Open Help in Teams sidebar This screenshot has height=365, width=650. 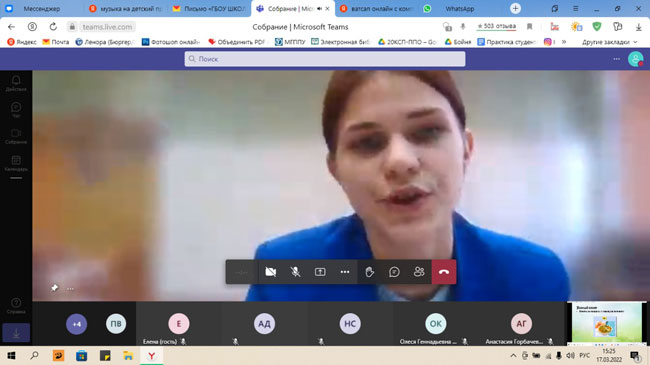click(16, 306)
